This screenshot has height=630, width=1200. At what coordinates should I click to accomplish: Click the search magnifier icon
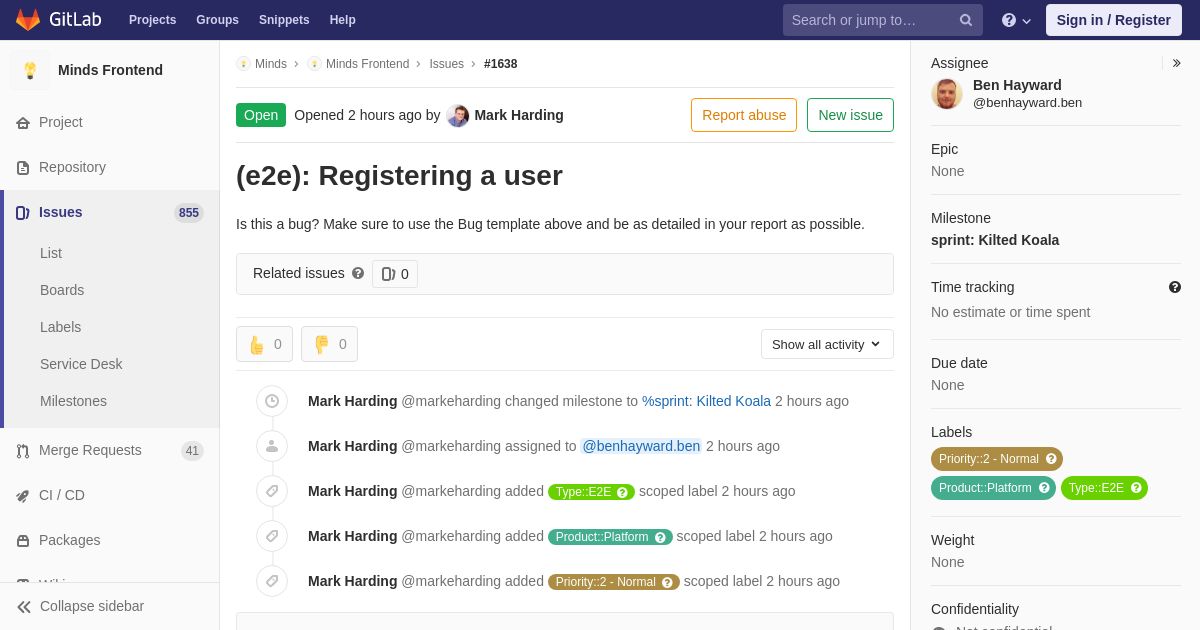click(x=966, y=20)
